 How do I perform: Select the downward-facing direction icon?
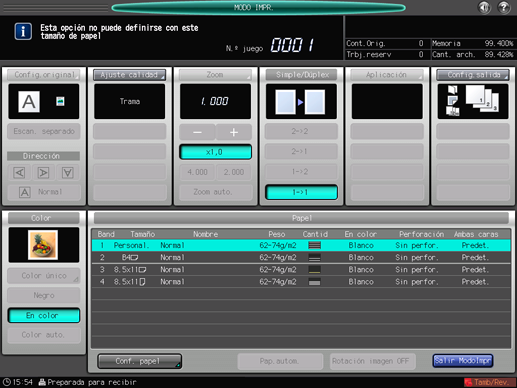click(x=68, y=173)
